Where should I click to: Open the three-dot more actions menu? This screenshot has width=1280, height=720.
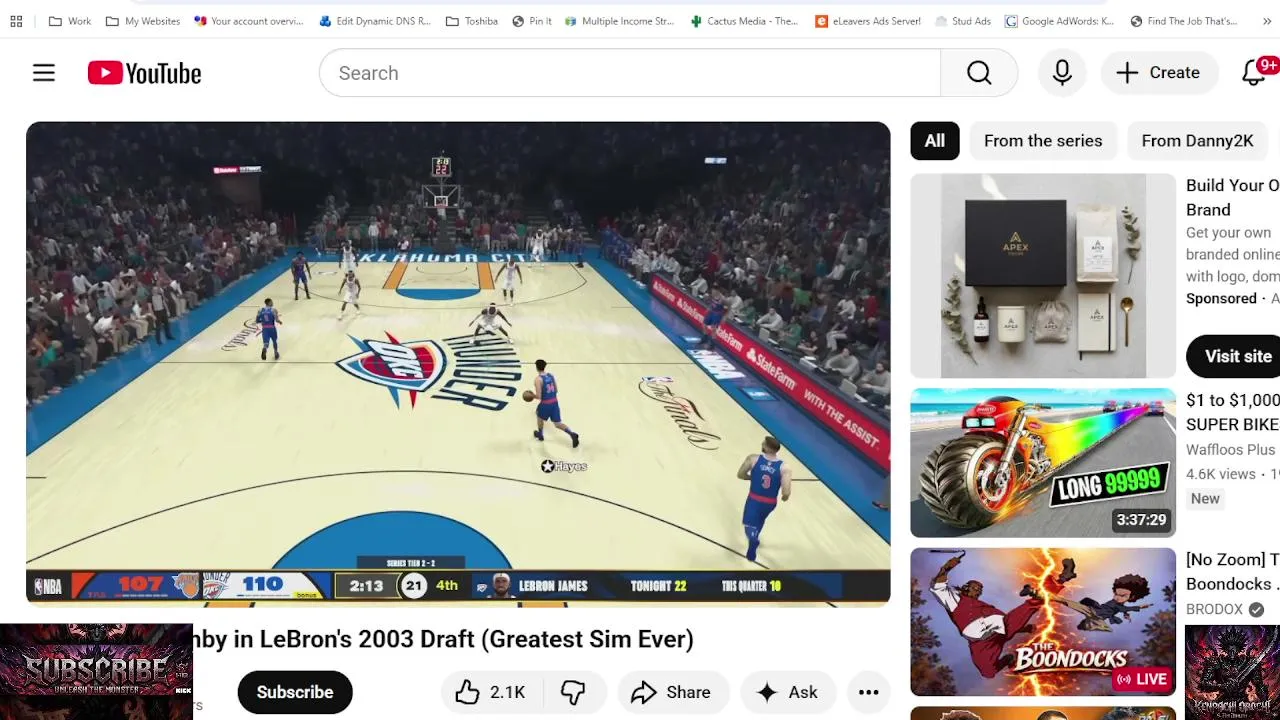869,692
